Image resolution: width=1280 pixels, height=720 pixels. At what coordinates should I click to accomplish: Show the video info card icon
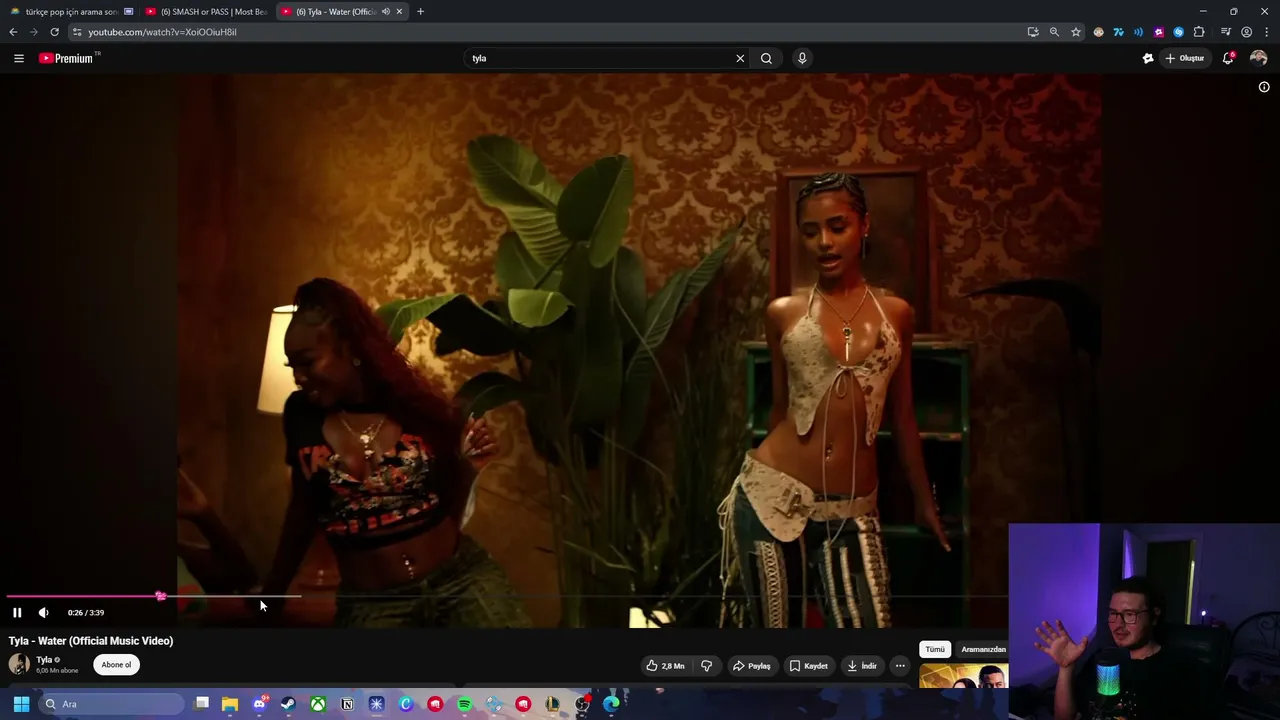1264,87
